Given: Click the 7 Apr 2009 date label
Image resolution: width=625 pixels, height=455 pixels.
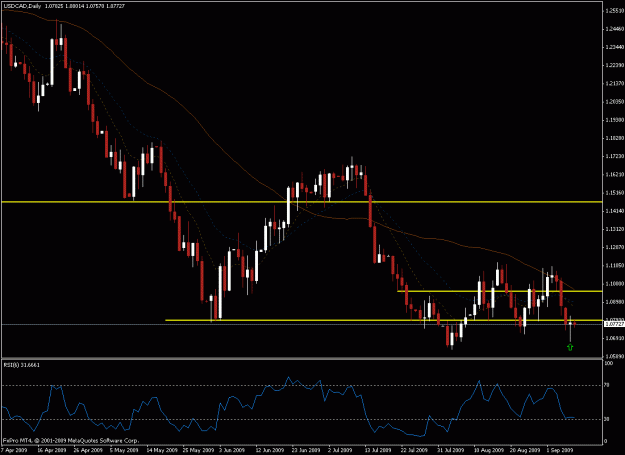Looking at the screenshot, I should (14, 450).
